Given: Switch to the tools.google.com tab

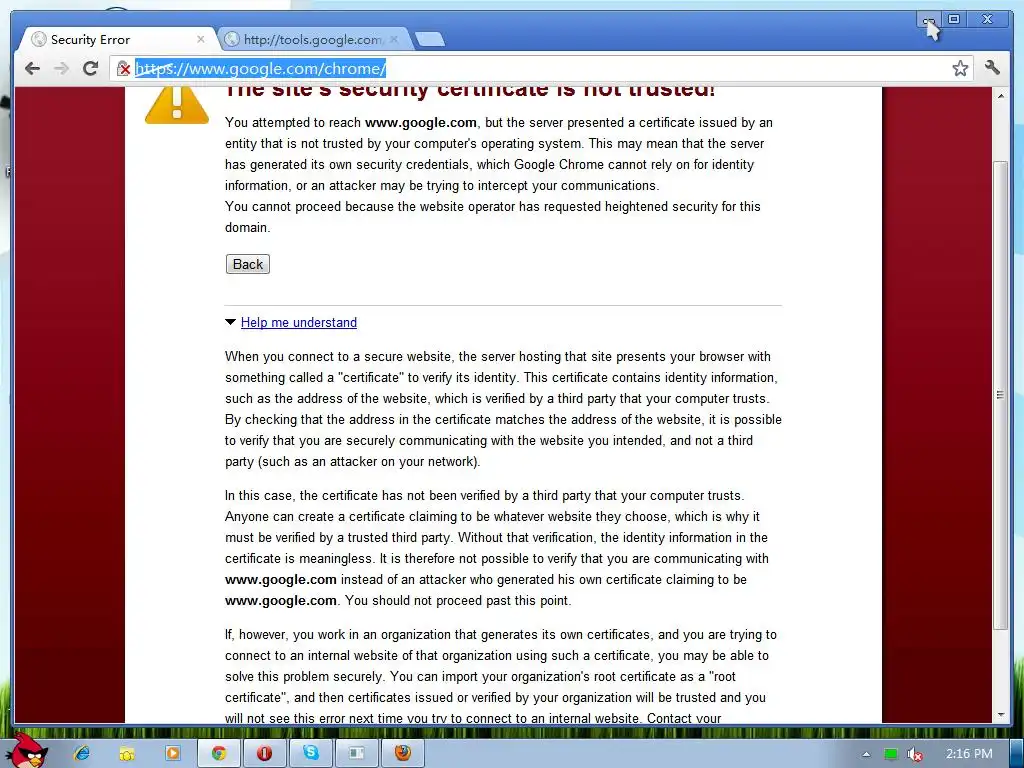Looking at the screenshot, I should (312, 40).
